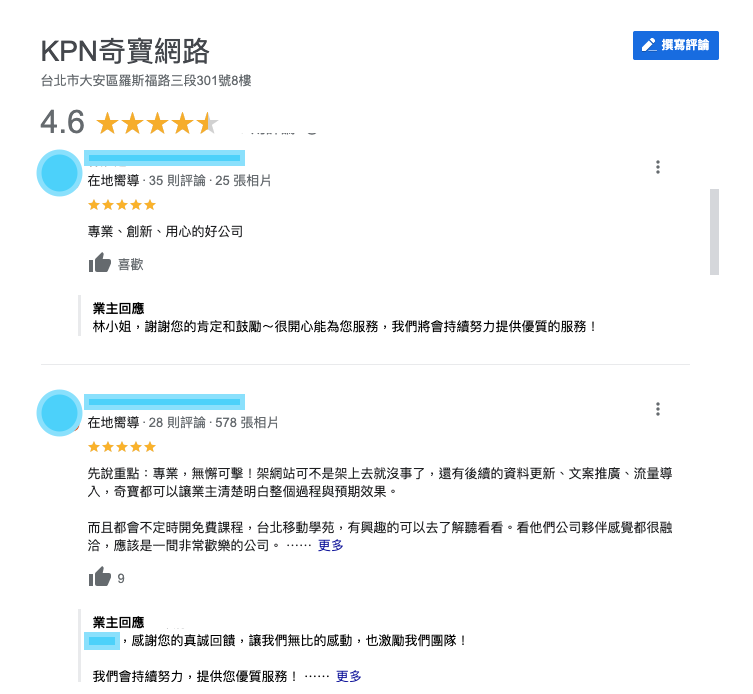The image size is (753, 694).
Task: Click the second review's five-star rating
Action: pyautogui.click(x=122, y=447)
